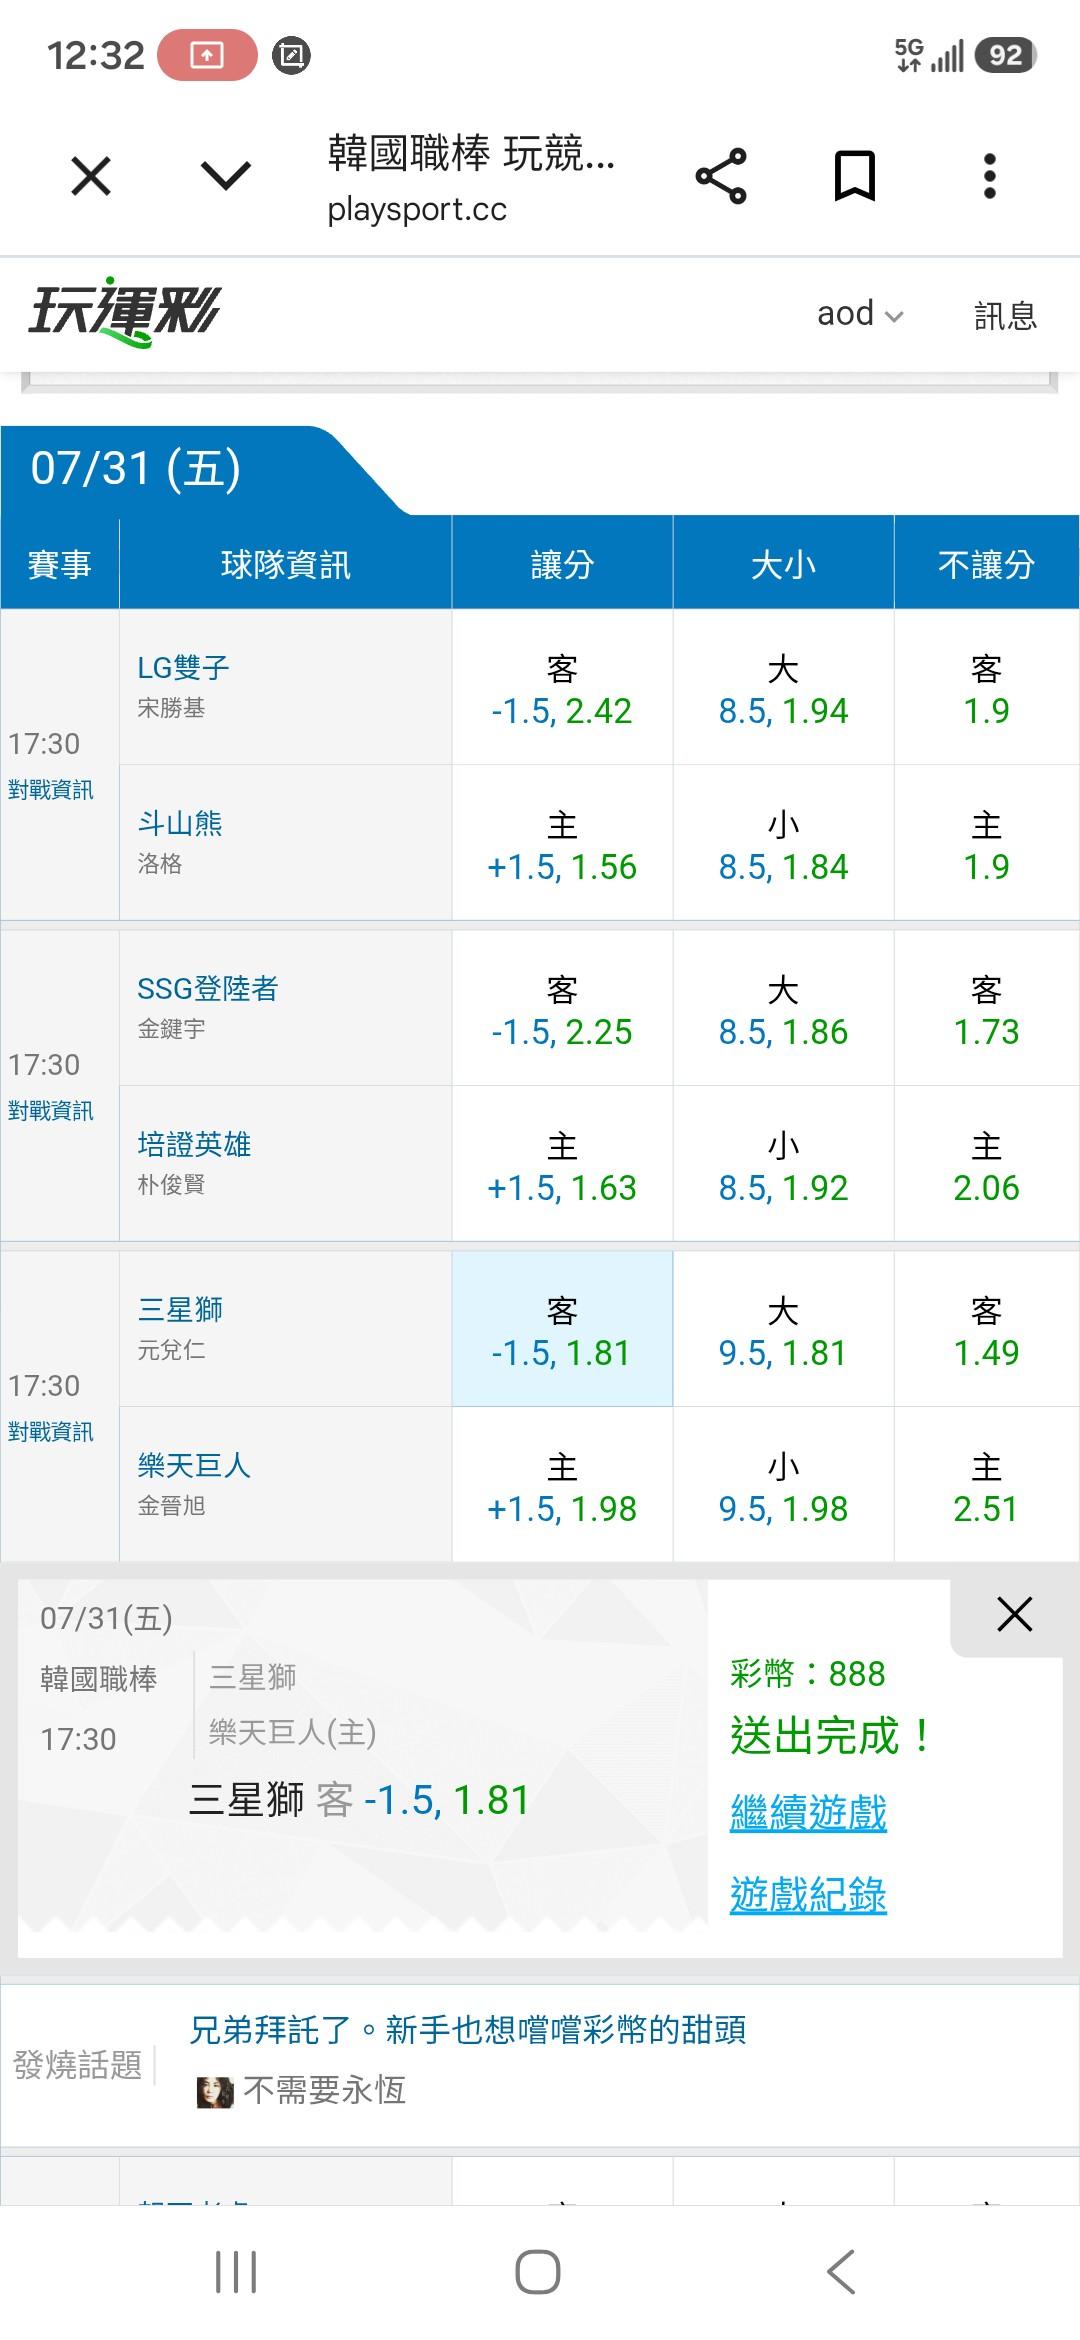Tap the Android back navigation arrow
This screenshot has width=1080, height=2340.
841,2272
